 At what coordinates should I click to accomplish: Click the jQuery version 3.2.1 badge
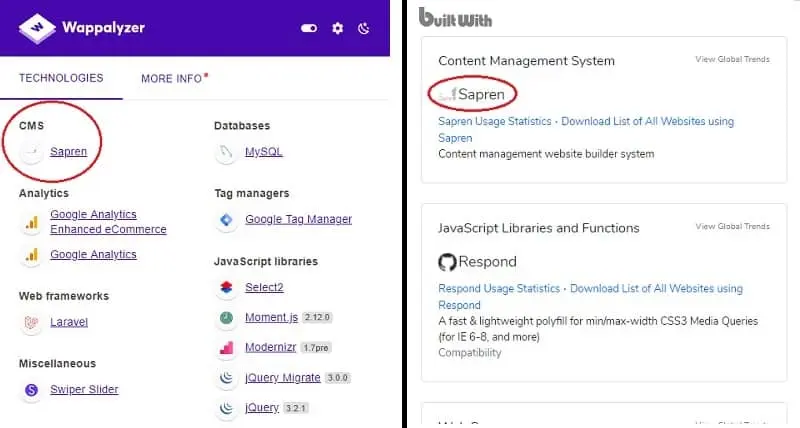click(296, 408)
